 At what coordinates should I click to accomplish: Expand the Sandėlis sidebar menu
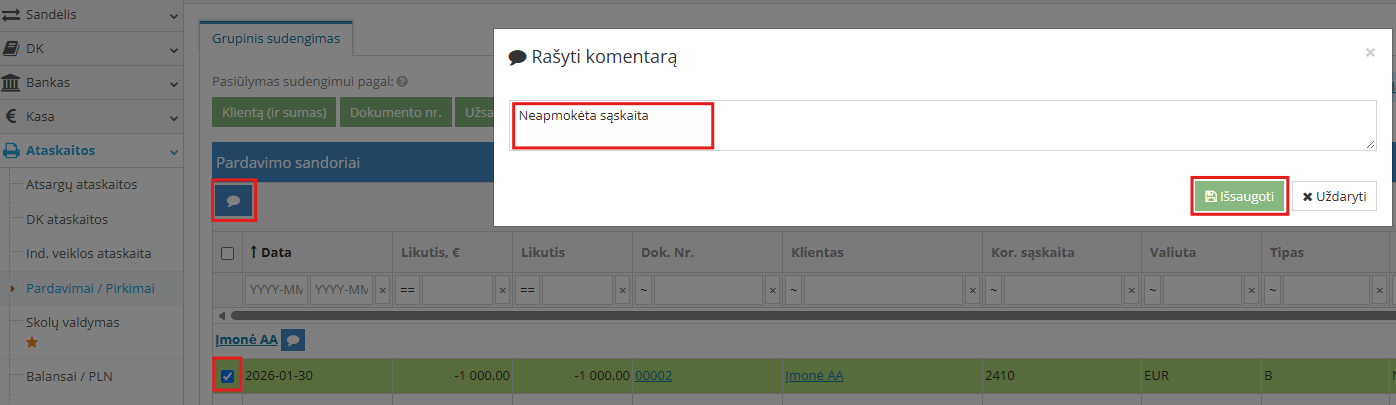(174, 16)
